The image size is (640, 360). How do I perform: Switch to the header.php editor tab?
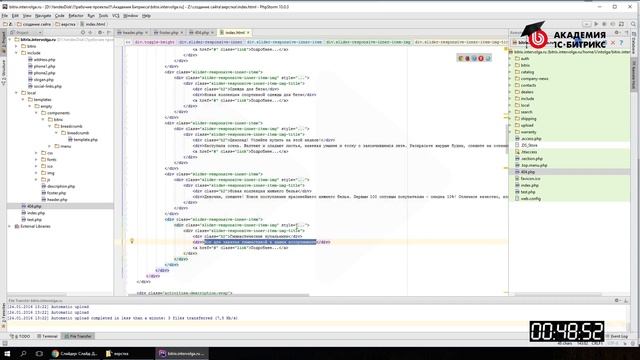(132, 32)
